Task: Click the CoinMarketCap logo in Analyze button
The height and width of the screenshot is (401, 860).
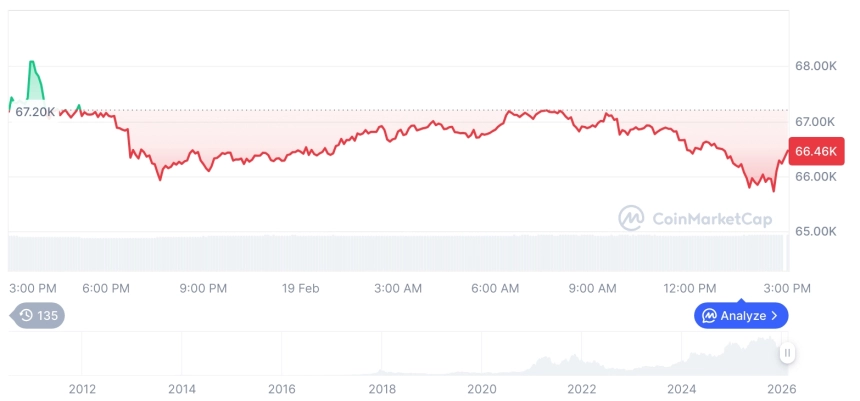Action: pos(709,315)
